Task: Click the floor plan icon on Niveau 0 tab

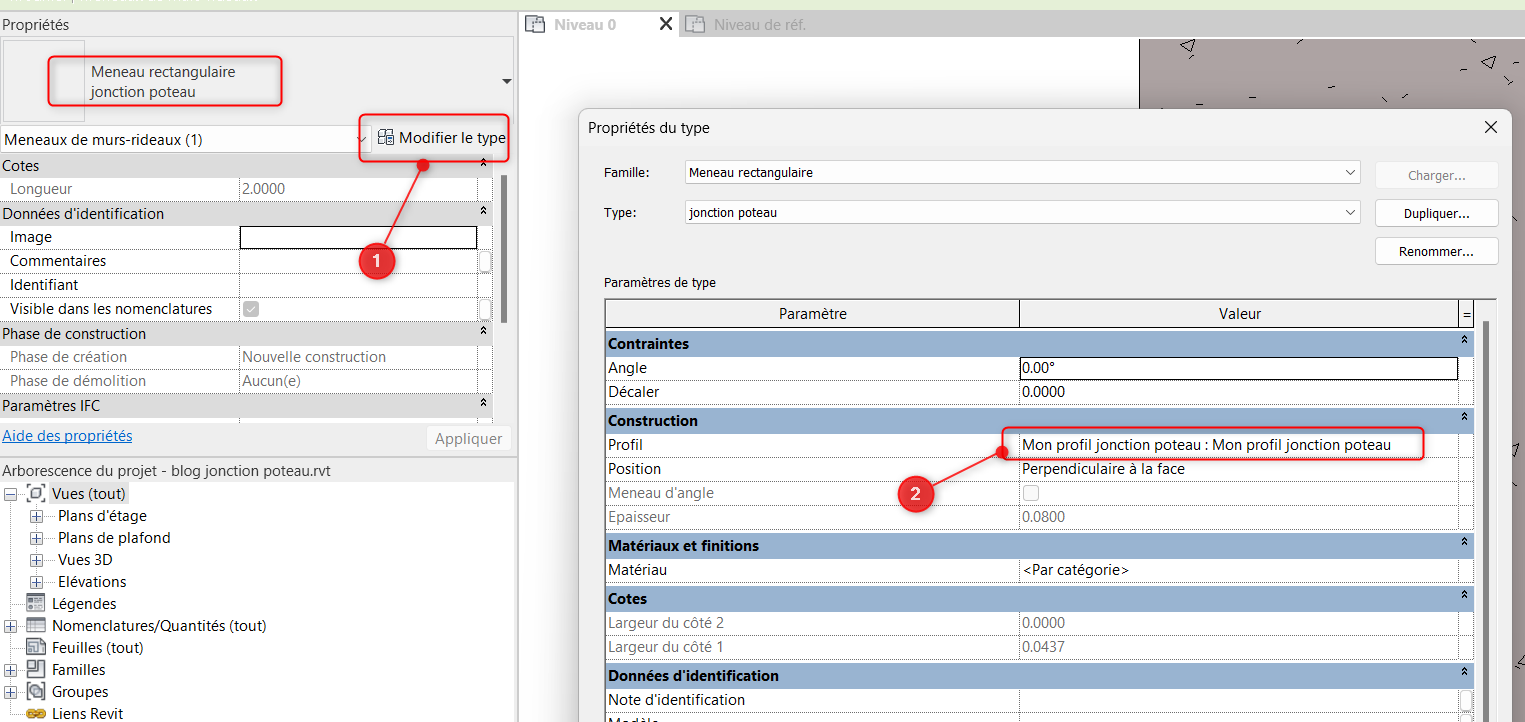Action: [535, 25]
